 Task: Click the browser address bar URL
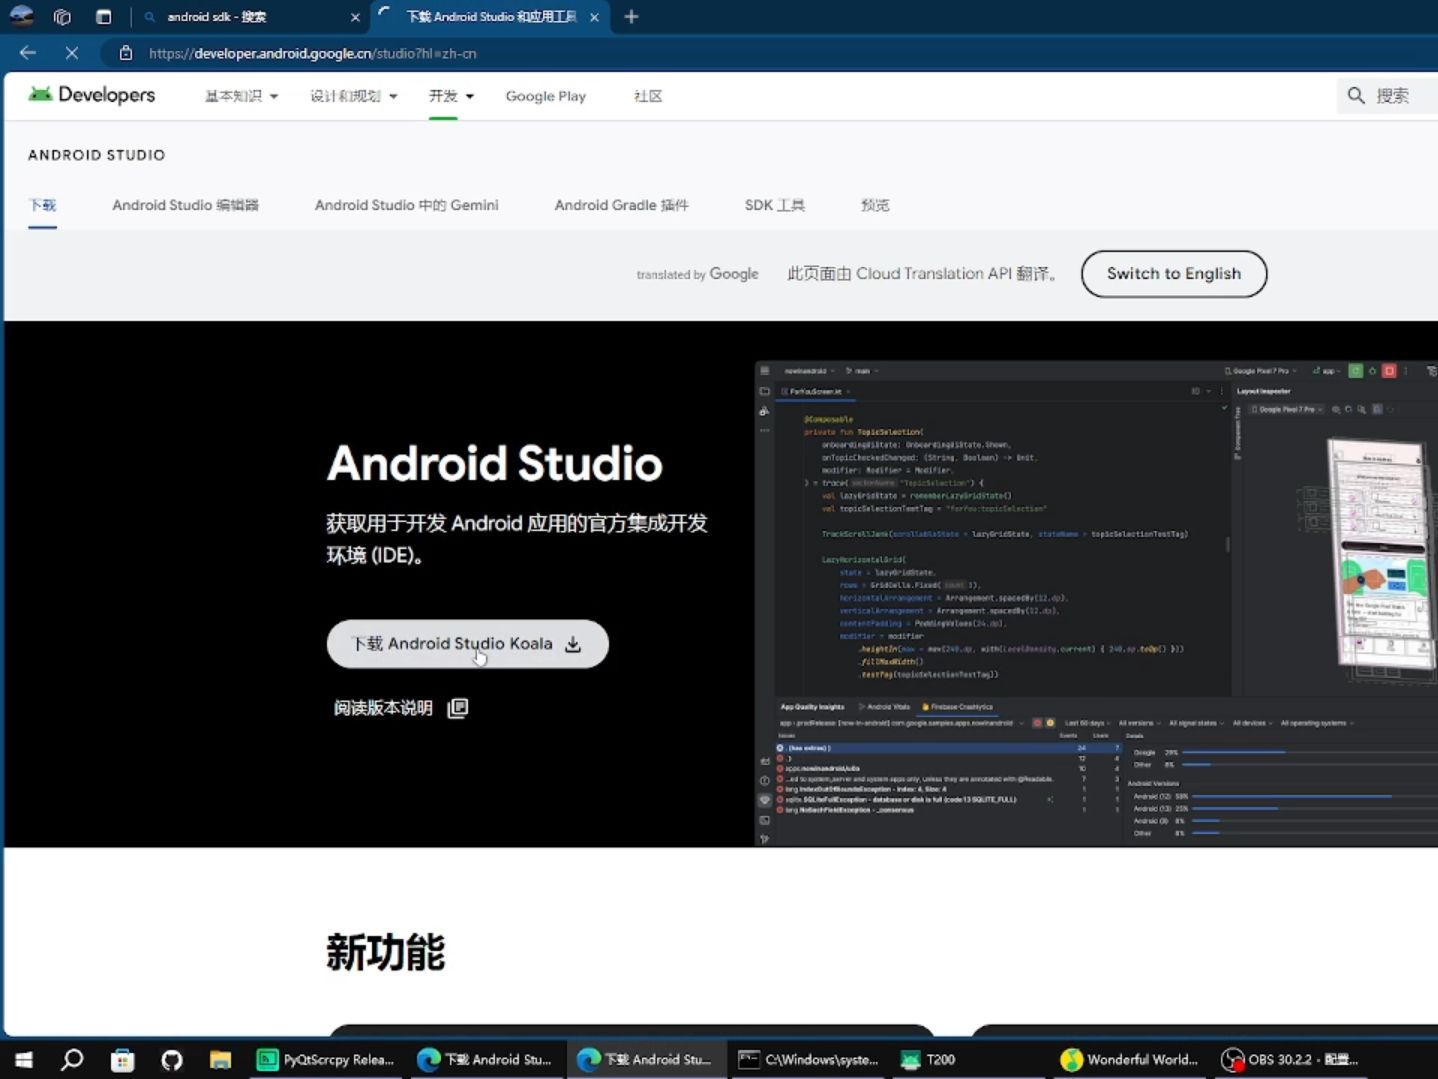(312, 53)
